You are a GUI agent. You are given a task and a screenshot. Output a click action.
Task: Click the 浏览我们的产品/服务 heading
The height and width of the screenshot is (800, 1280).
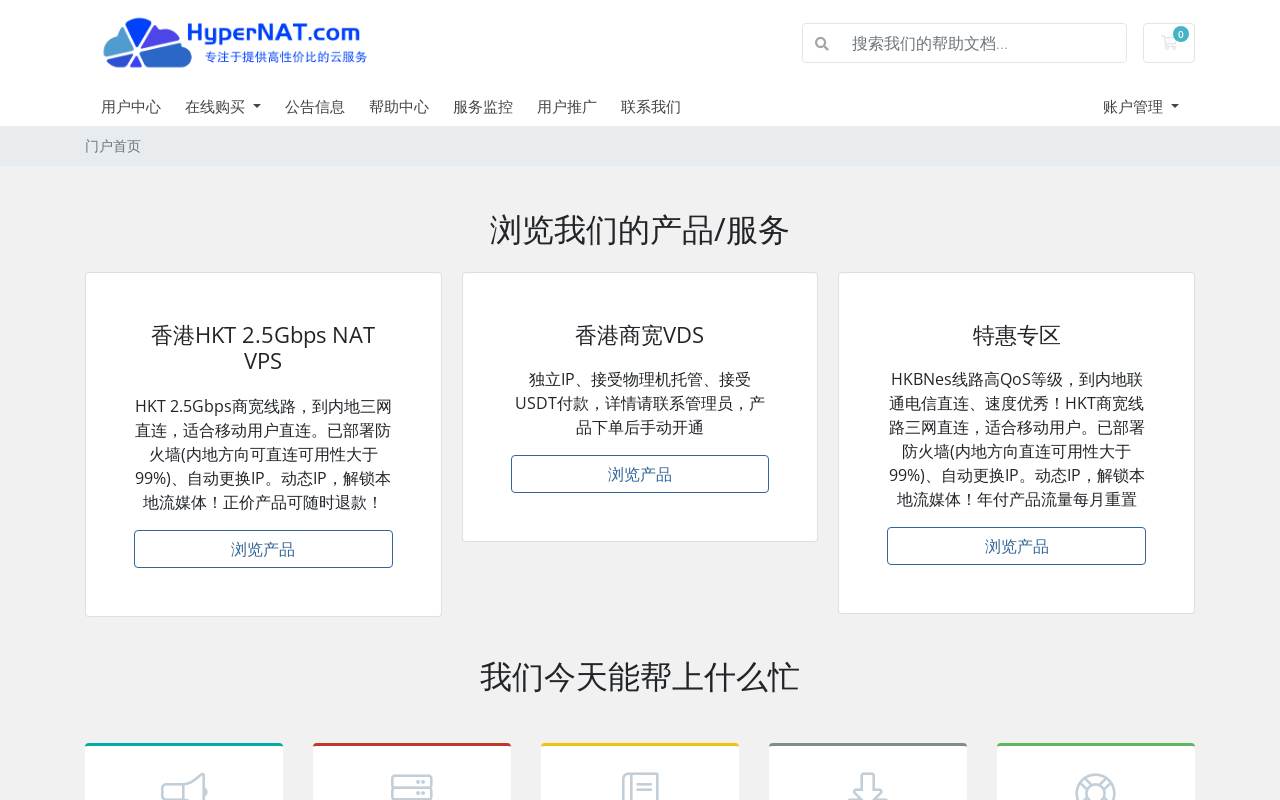click(x=640, y=230)
